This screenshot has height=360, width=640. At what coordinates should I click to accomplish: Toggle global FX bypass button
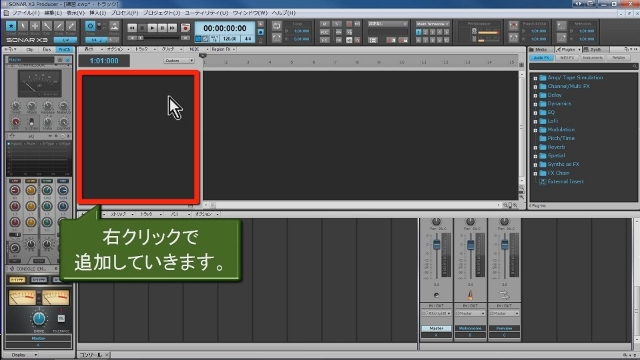[x=324, y=40]
